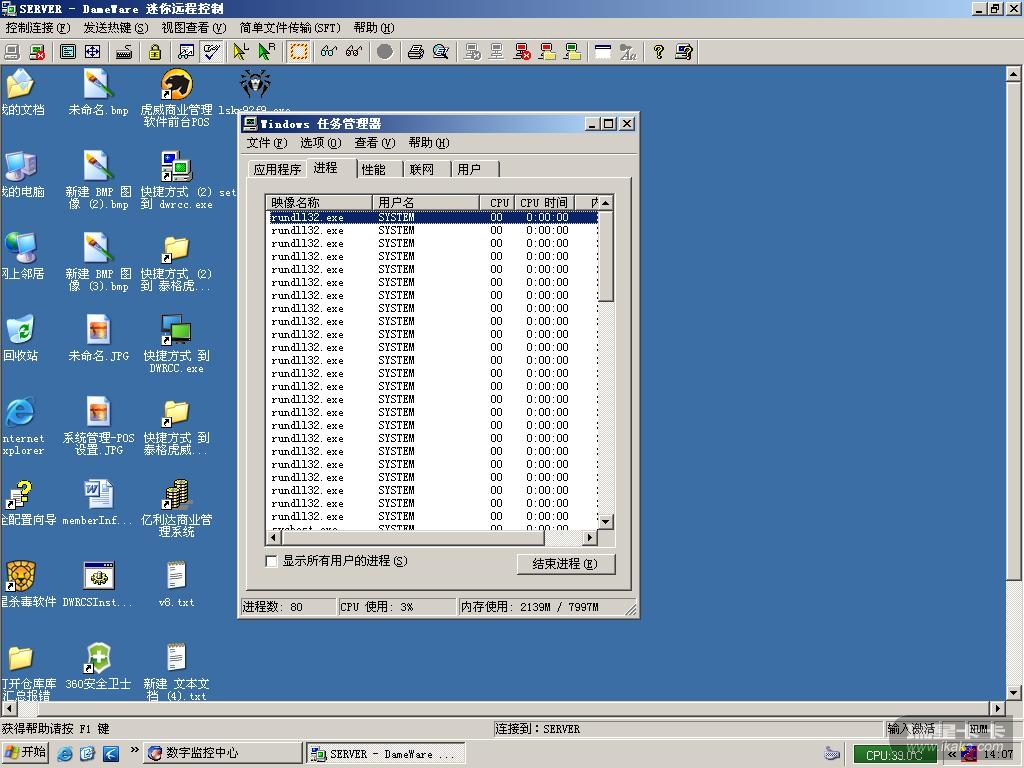Click the yellow question mark help icon
The height and width of the screenshot is (768, 1024).
pyautogui.click(x=659, y=52)
